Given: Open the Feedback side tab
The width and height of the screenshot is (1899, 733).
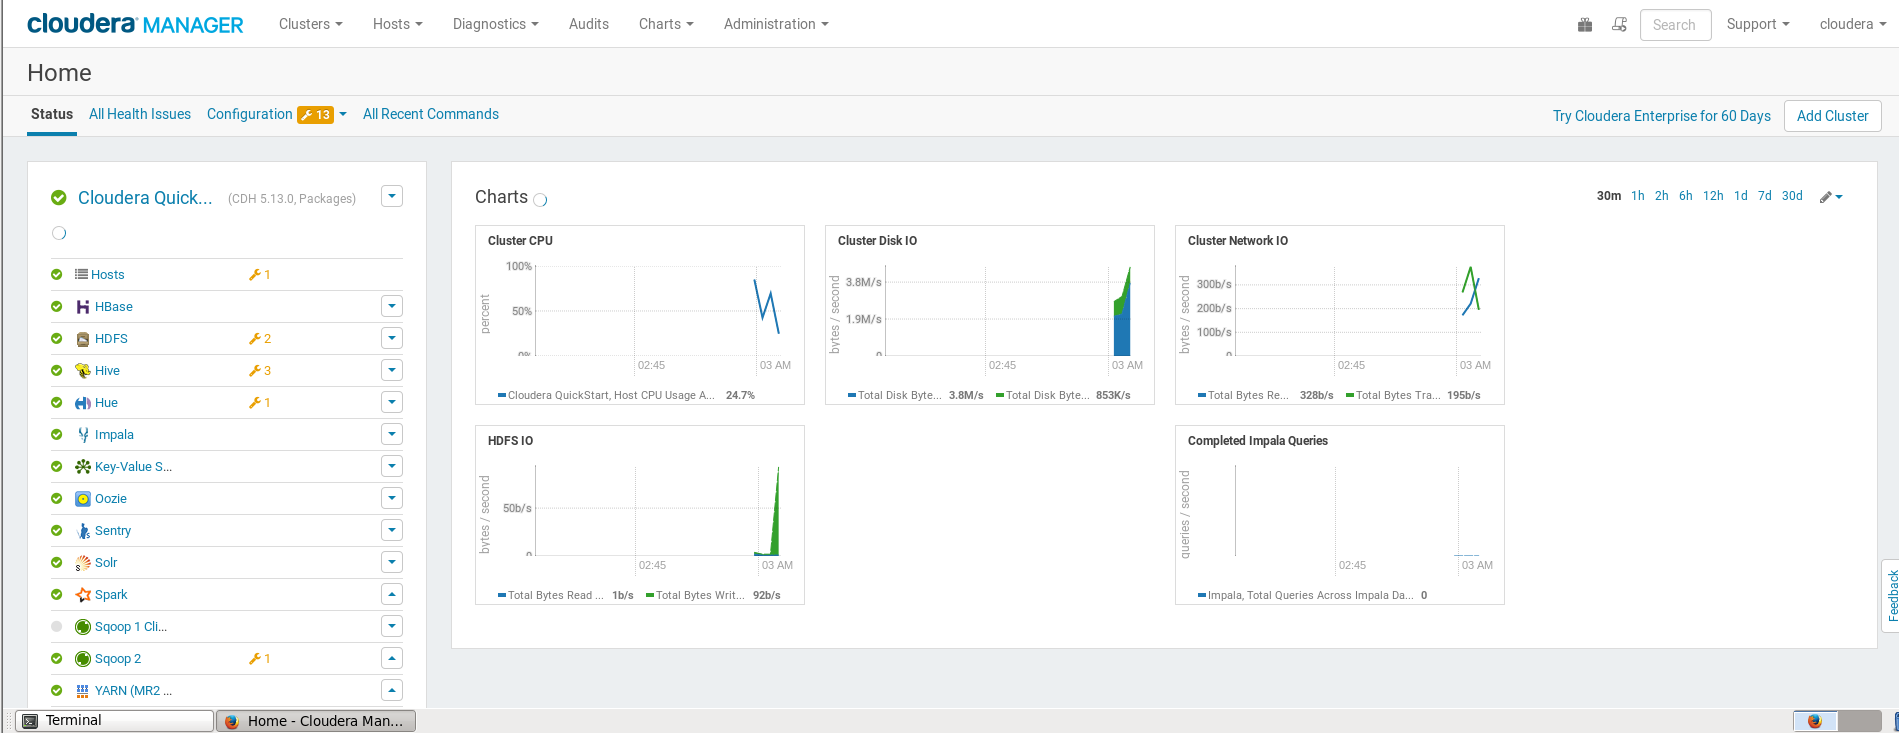Looking at the screenshot, I should (x=1891, y=596).
